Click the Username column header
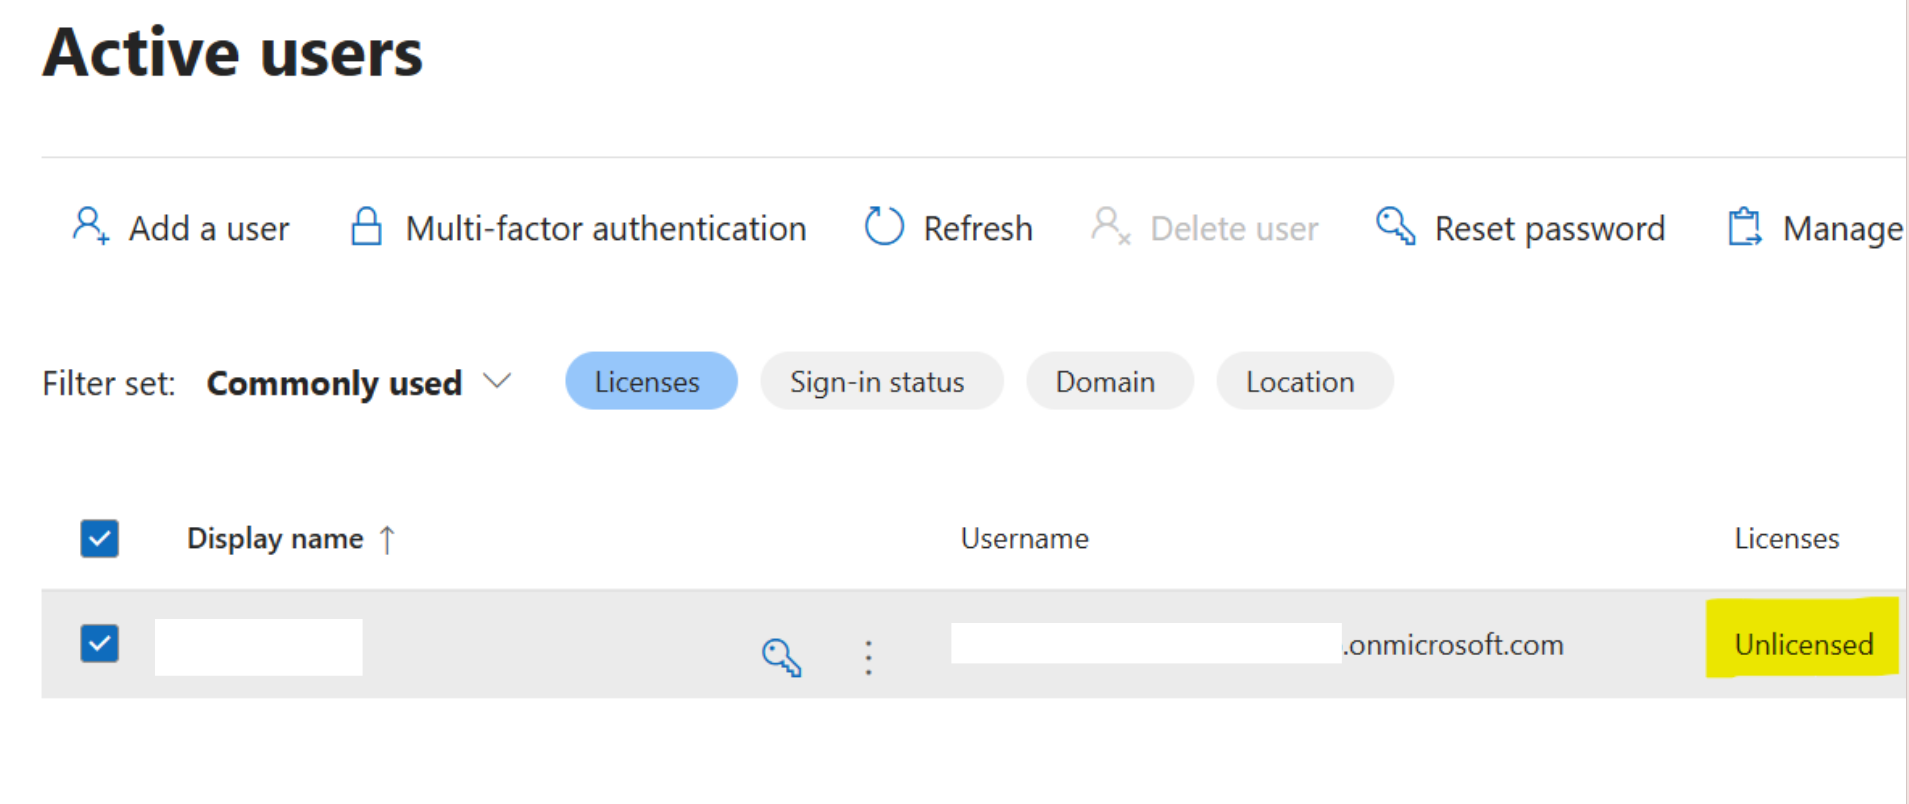1909x804 pixels. (x=1025, y=539)
